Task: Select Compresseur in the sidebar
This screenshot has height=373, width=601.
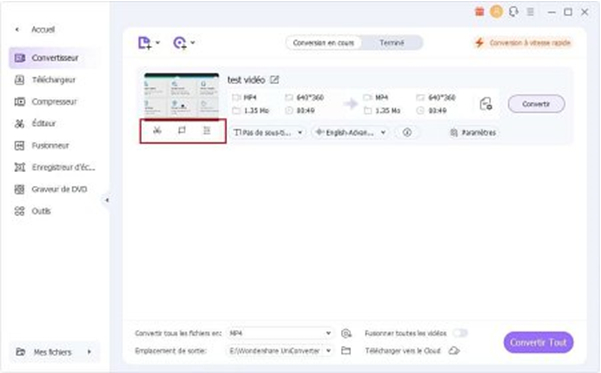Action: pyautogui.click(x=54, y=102)
